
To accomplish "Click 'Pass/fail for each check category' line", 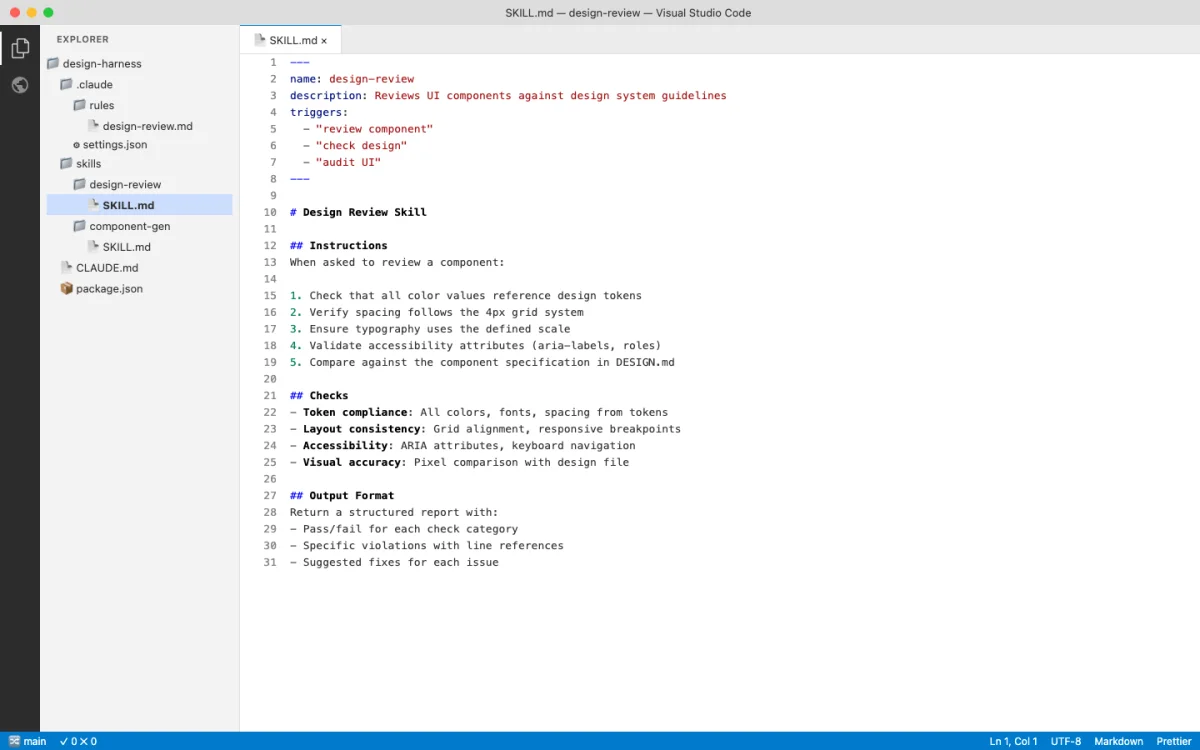I will pos(404,529).
